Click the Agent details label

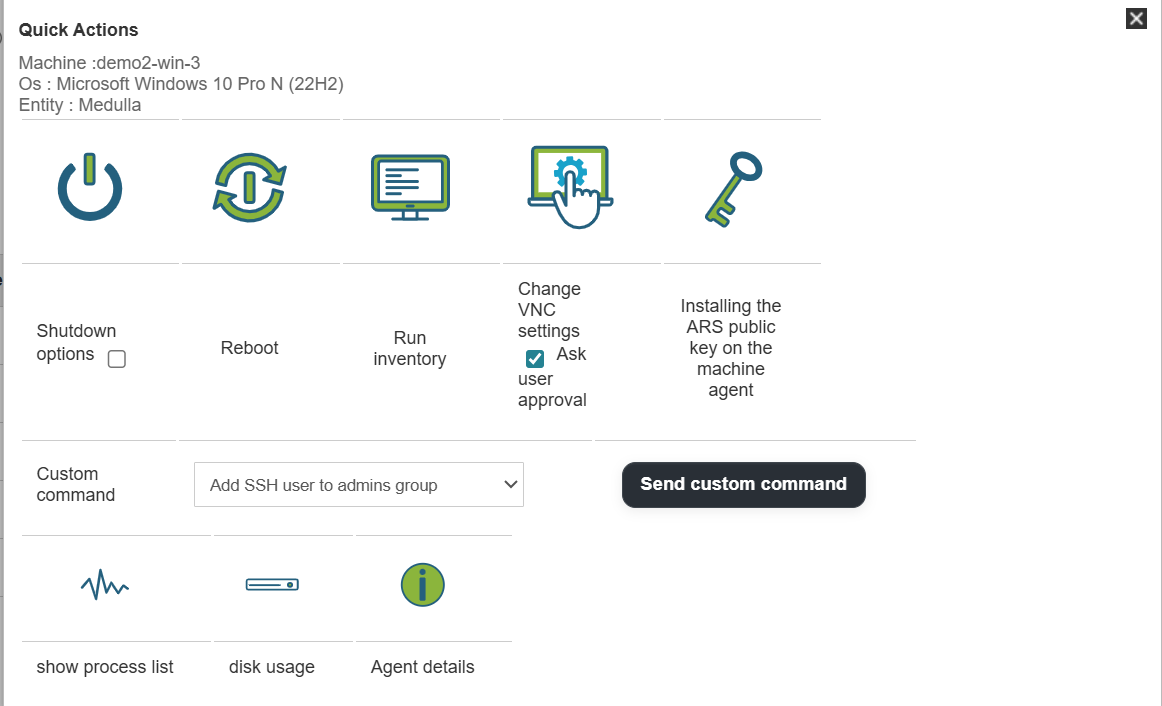(x=422, y=667)
